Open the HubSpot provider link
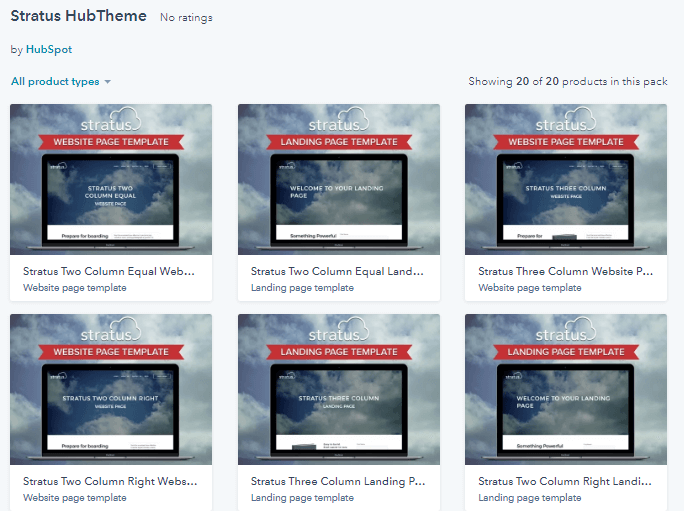Viewport: 684px width, 511px height. tap(49, 49)
